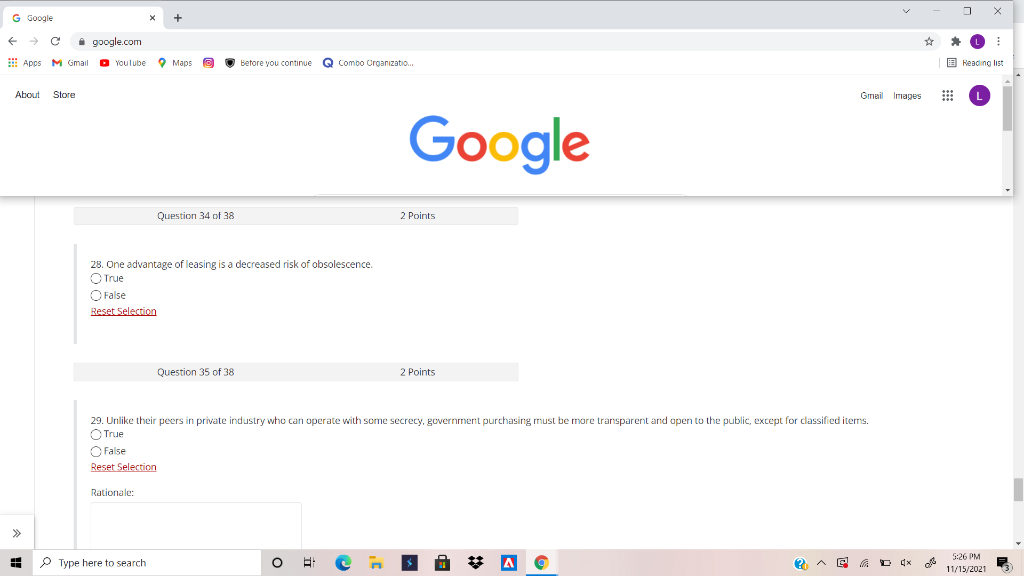Click inside the Rationale text box

coord(195,525)
